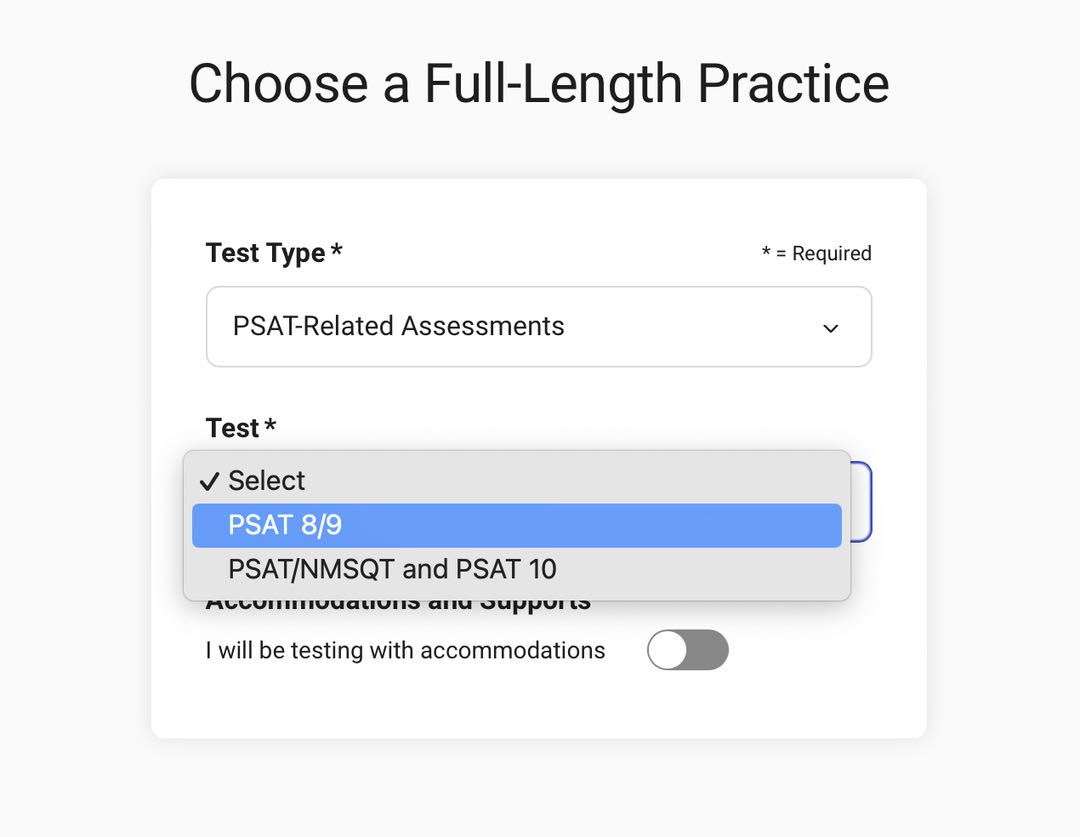Click the gray track of accommodations toggle
1080x837 pixels.
coord(712,650)
